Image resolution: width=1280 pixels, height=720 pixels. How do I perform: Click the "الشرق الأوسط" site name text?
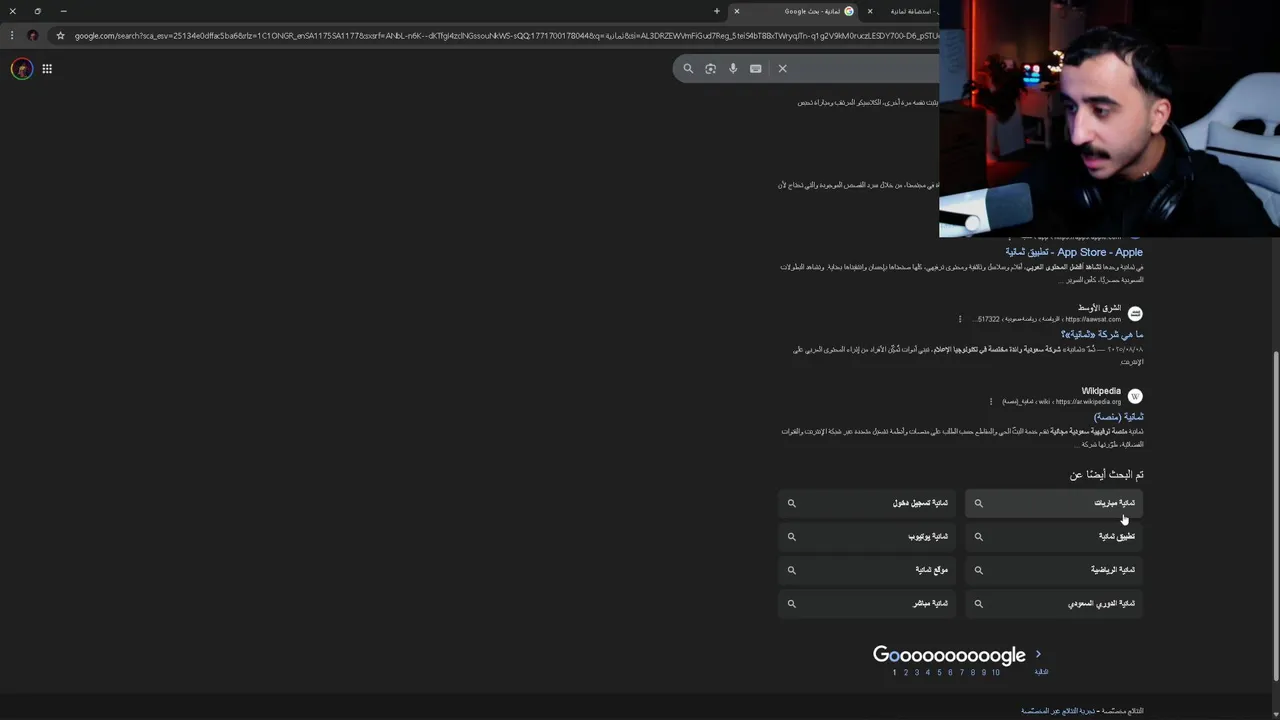pyautogui.click(x=1099, y=308)
